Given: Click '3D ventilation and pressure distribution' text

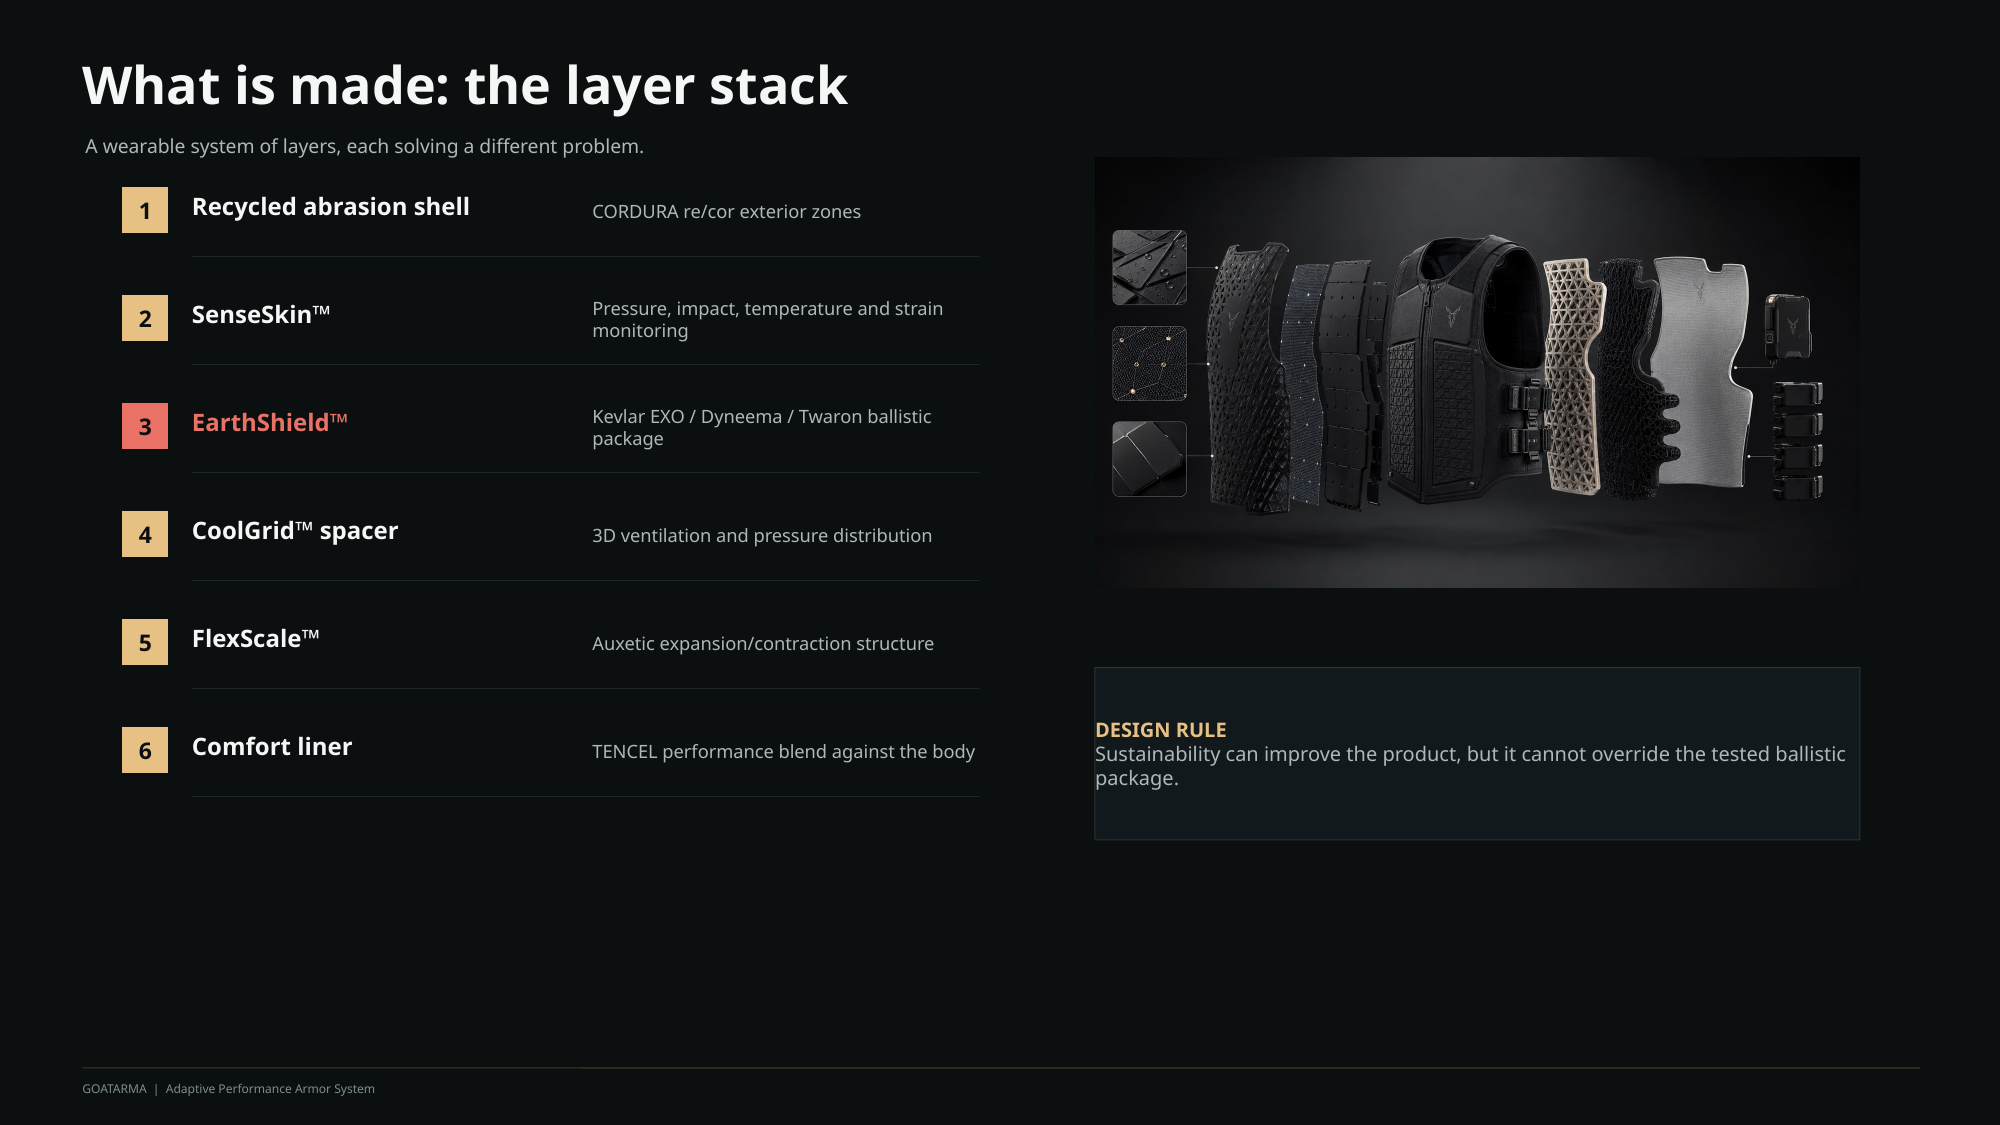Looking at the screenshot, I should click(762, 536).
